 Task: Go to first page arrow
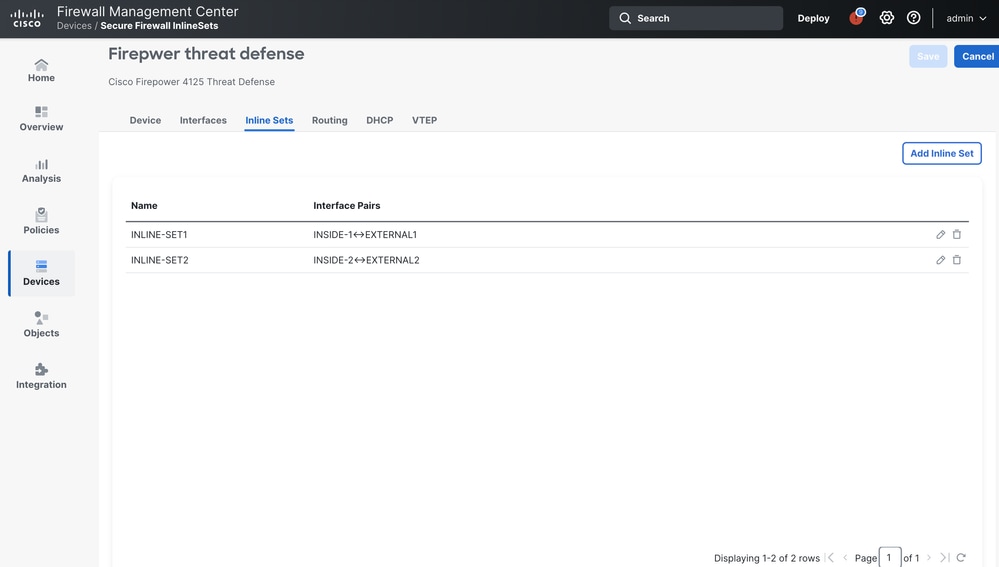click(830, 557)
